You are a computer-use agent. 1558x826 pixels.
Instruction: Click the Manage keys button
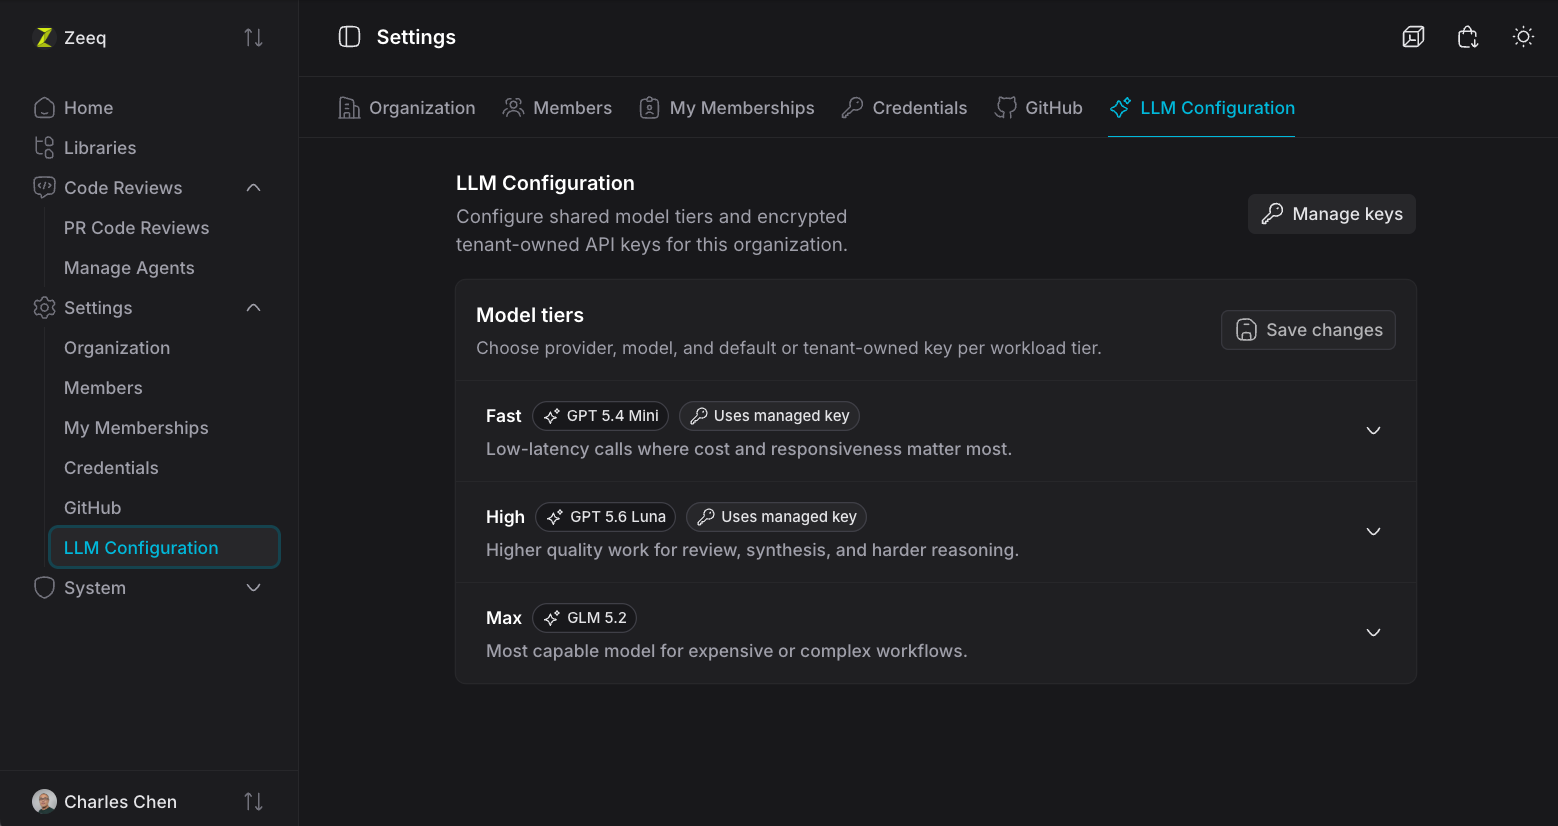tap(1332, 214)
